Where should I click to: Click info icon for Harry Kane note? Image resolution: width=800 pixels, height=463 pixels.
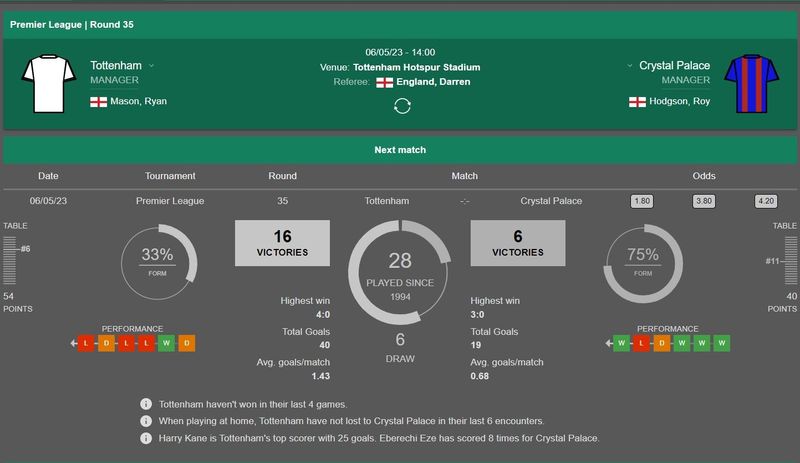point(146,438)
